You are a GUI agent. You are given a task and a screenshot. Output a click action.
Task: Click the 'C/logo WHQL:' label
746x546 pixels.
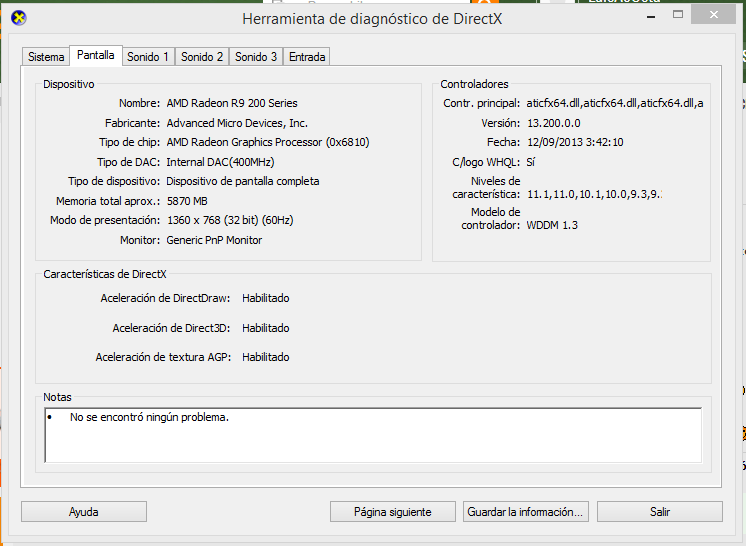click(486, 162)
